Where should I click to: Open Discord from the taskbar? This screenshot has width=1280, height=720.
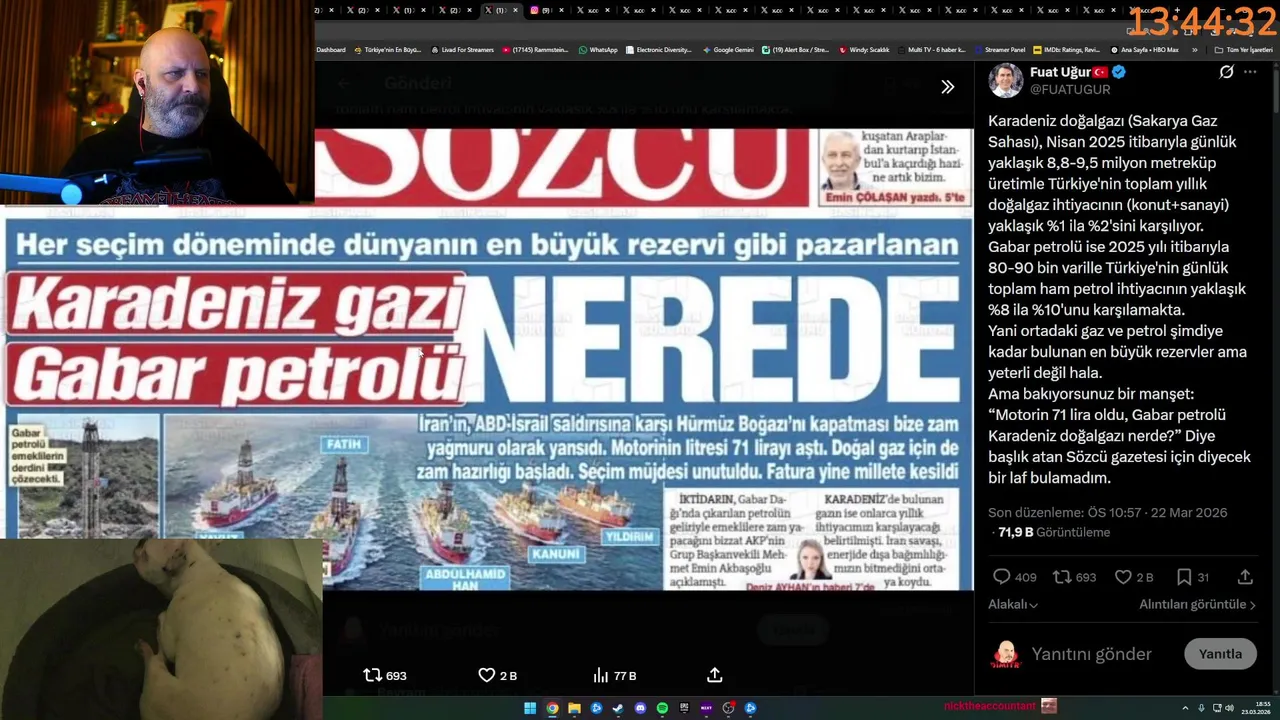click(x=640, y=708)
